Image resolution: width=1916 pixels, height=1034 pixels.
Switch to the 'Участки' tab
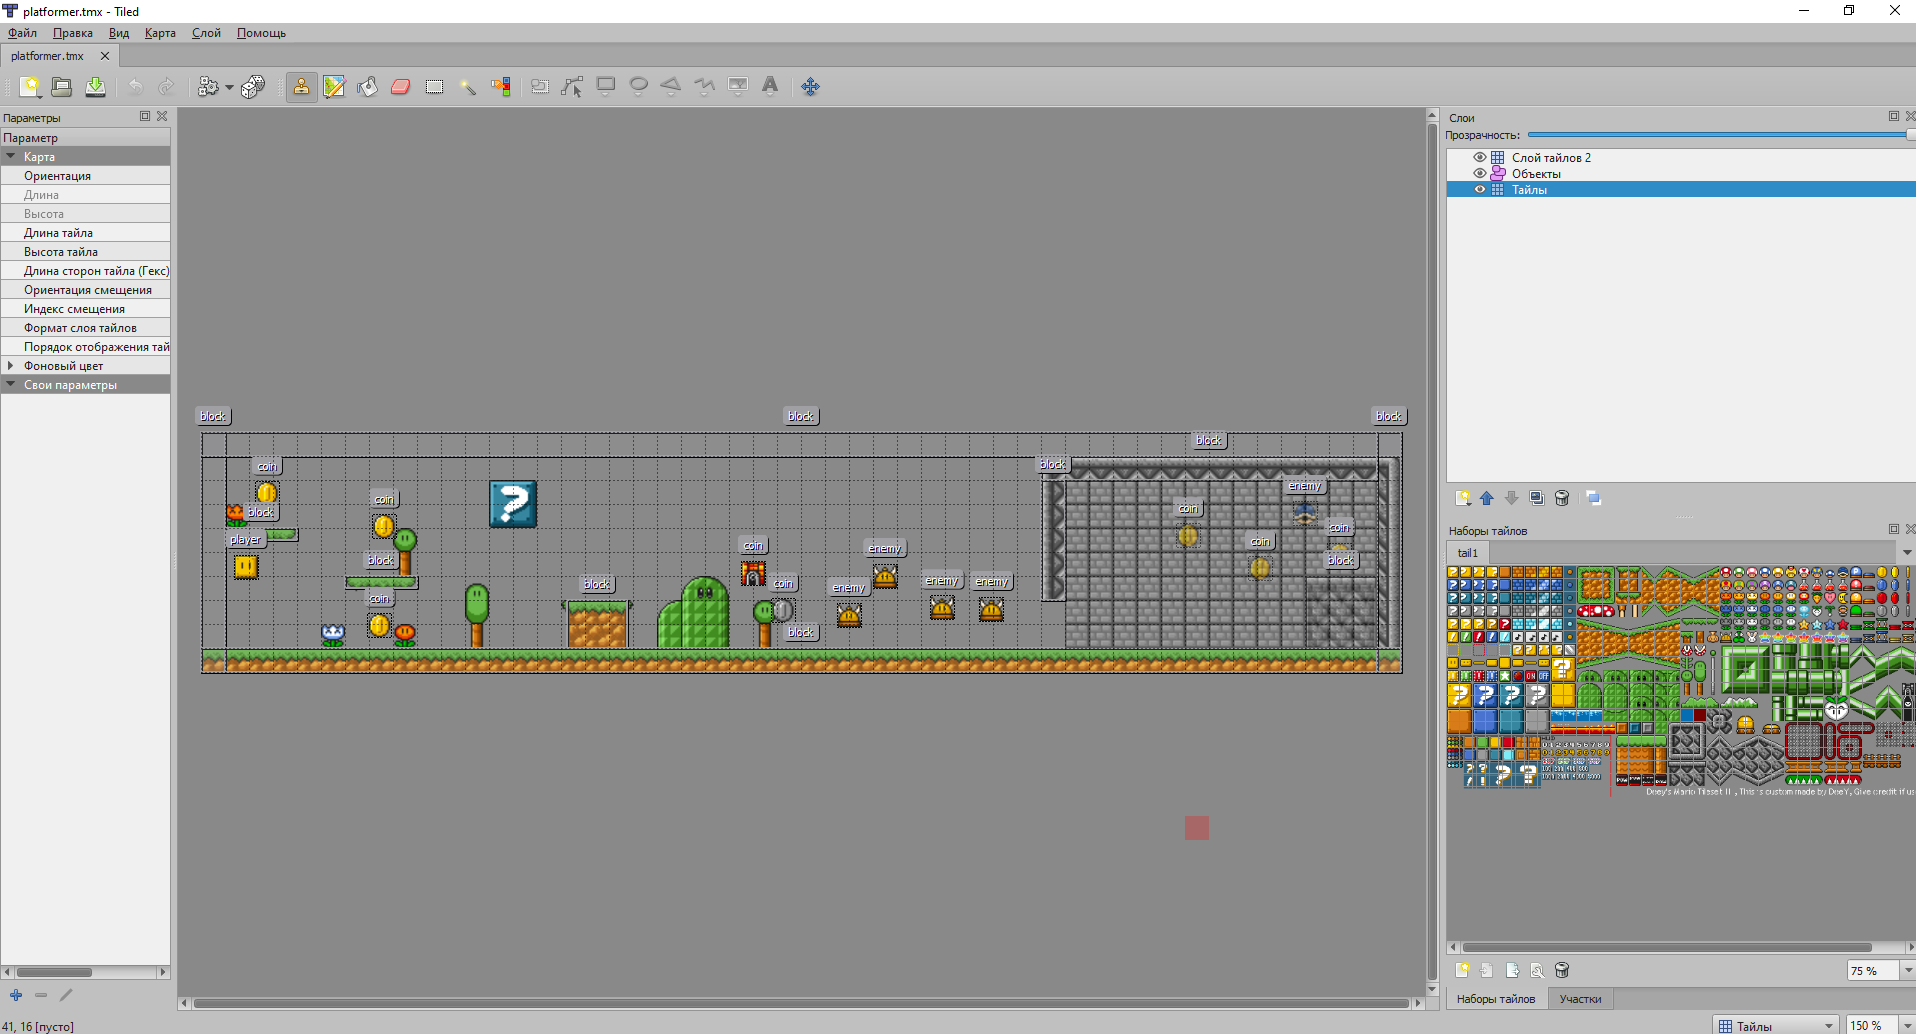(x=1580, y=999)
